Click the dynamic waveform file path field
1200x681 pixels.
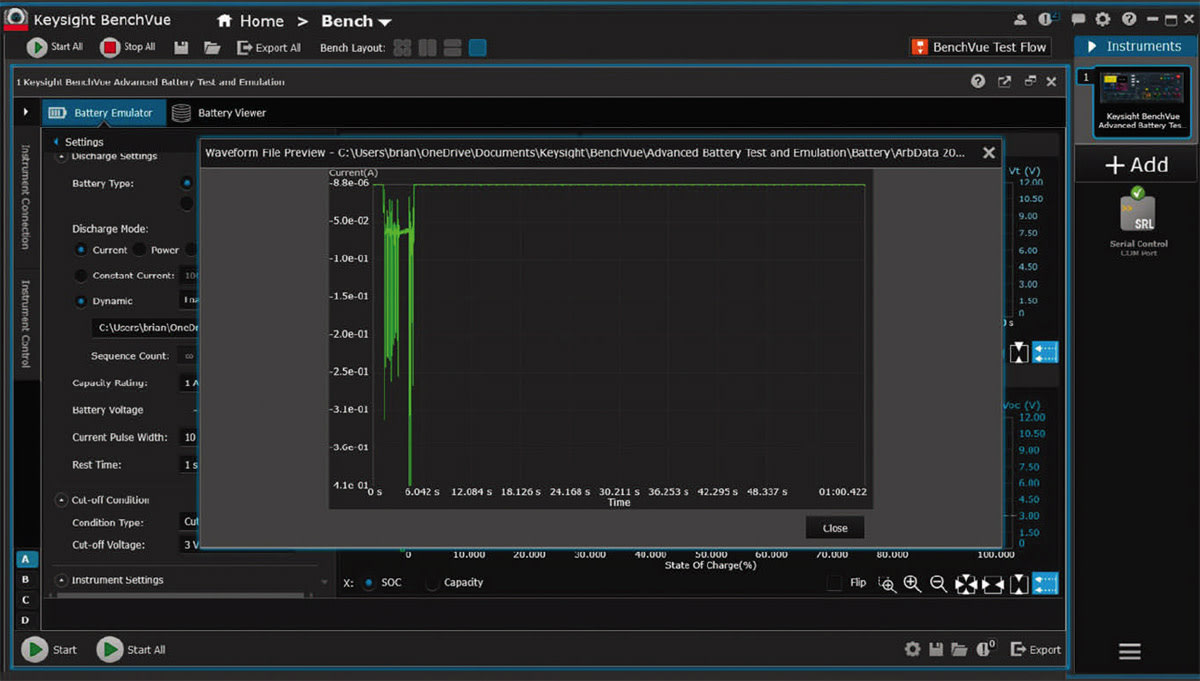click(x=146, y=328)
